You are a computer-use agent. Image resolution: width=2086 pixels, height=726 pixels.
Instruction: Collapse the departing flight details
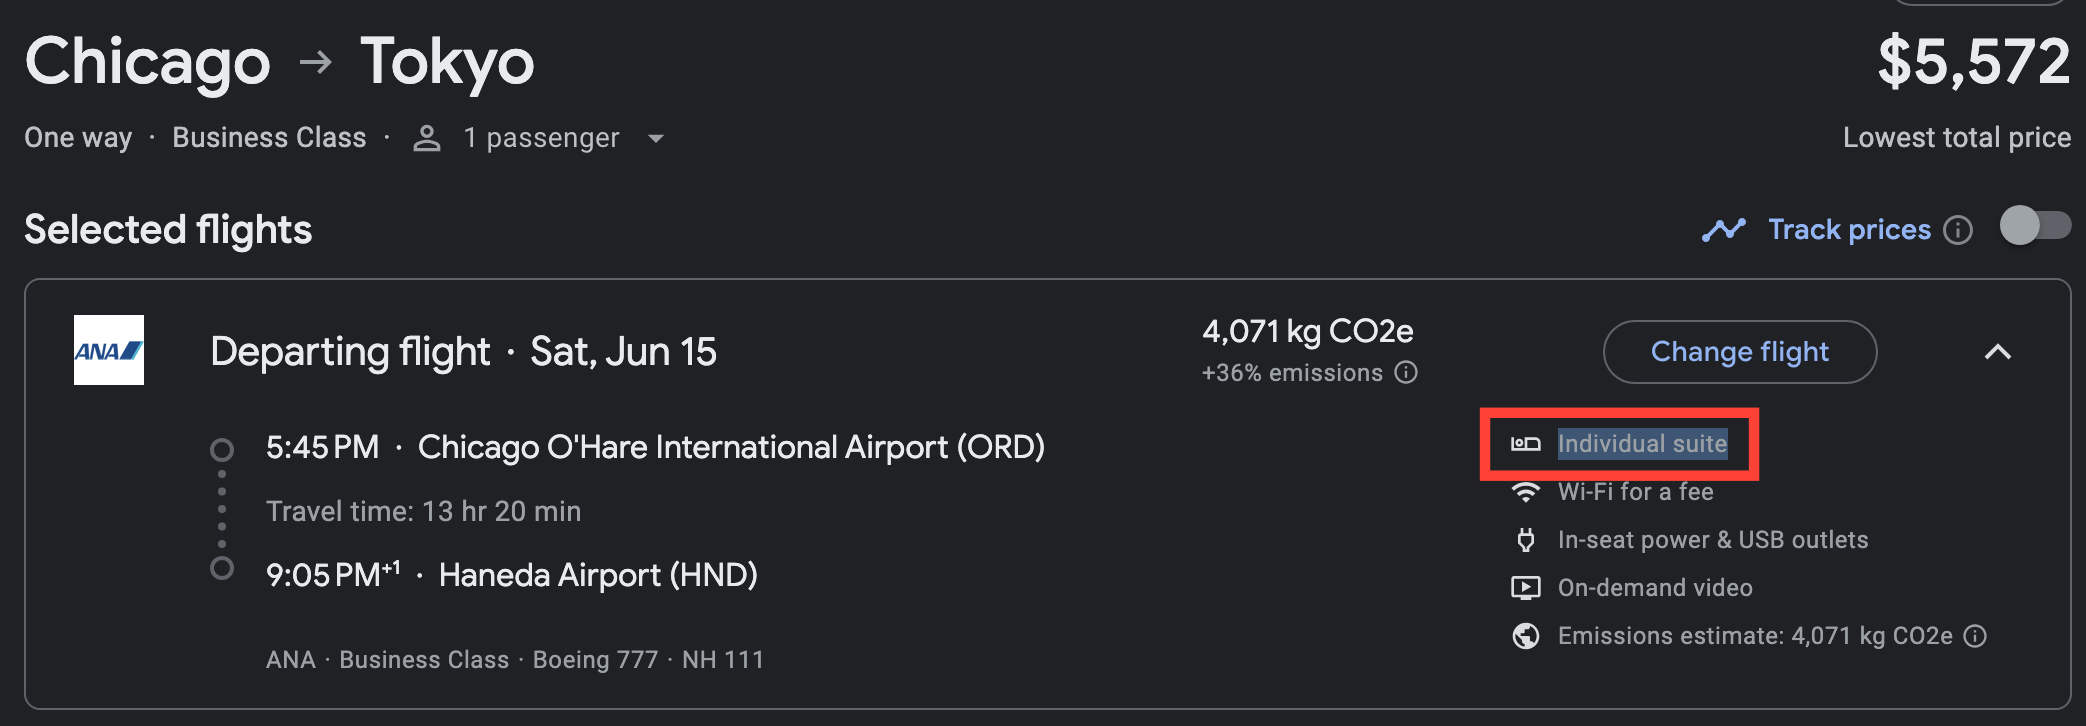click(1997, 352)
